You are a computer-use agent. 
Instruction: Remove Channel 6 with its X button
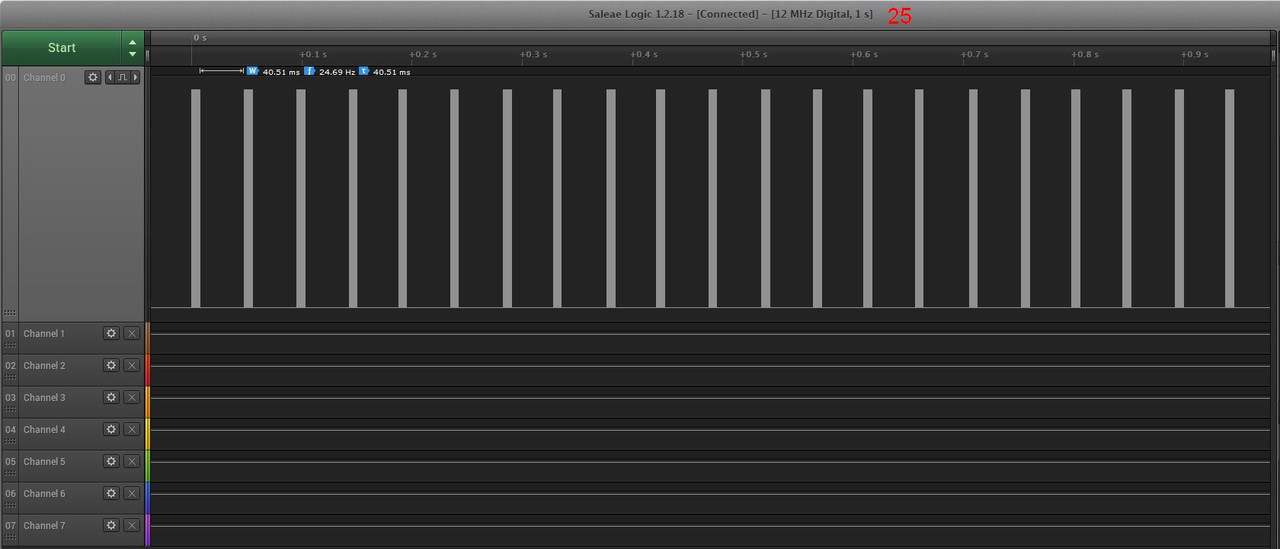(131, 494)
